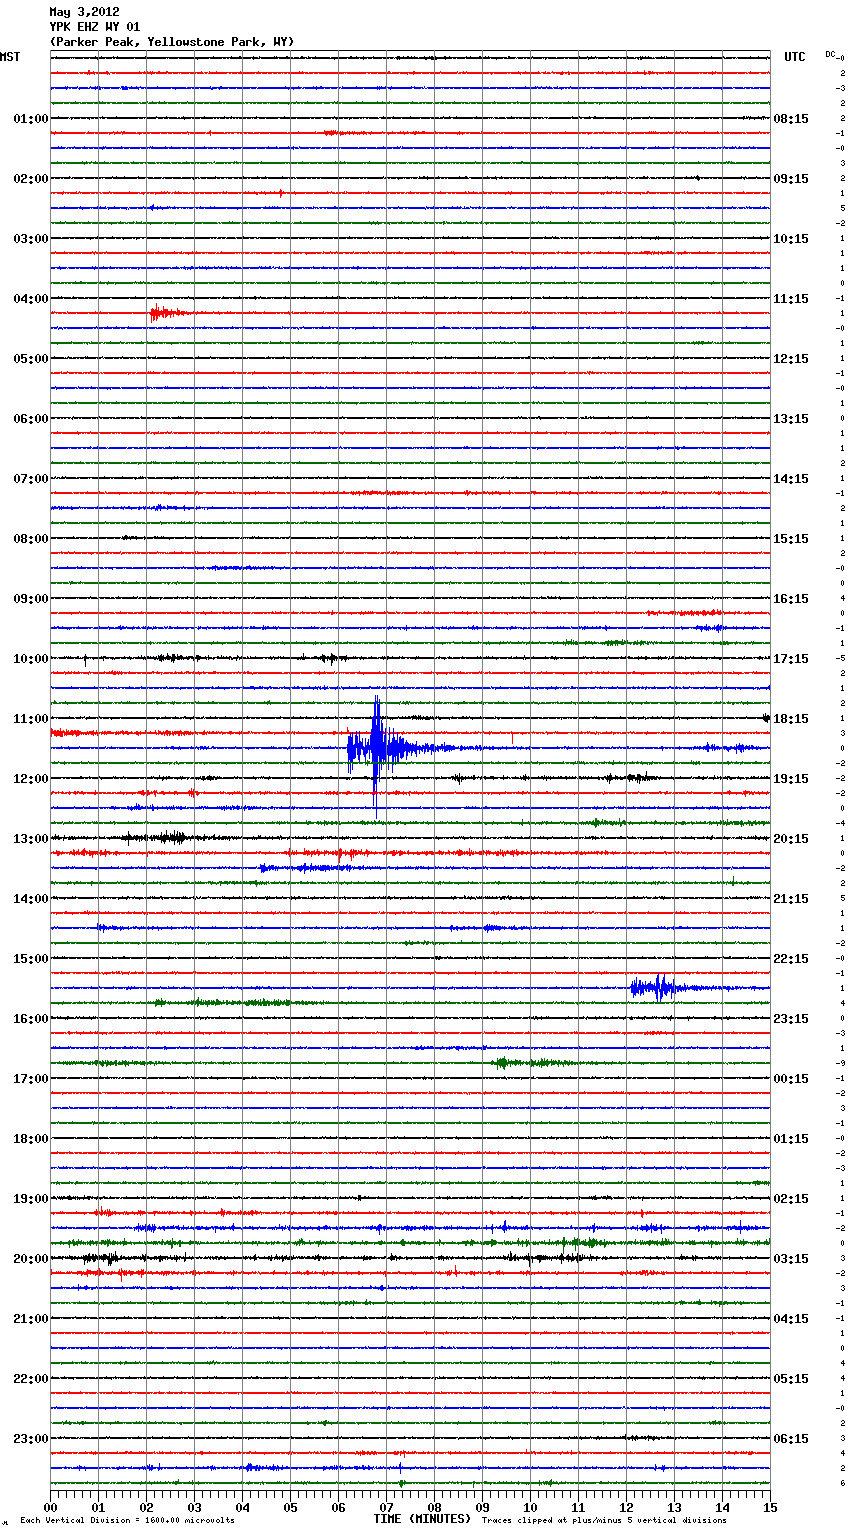Select the 10:00 MST time label
Image resolution: width=850 pixels, height=1534 pixels.
coord(31,658)
